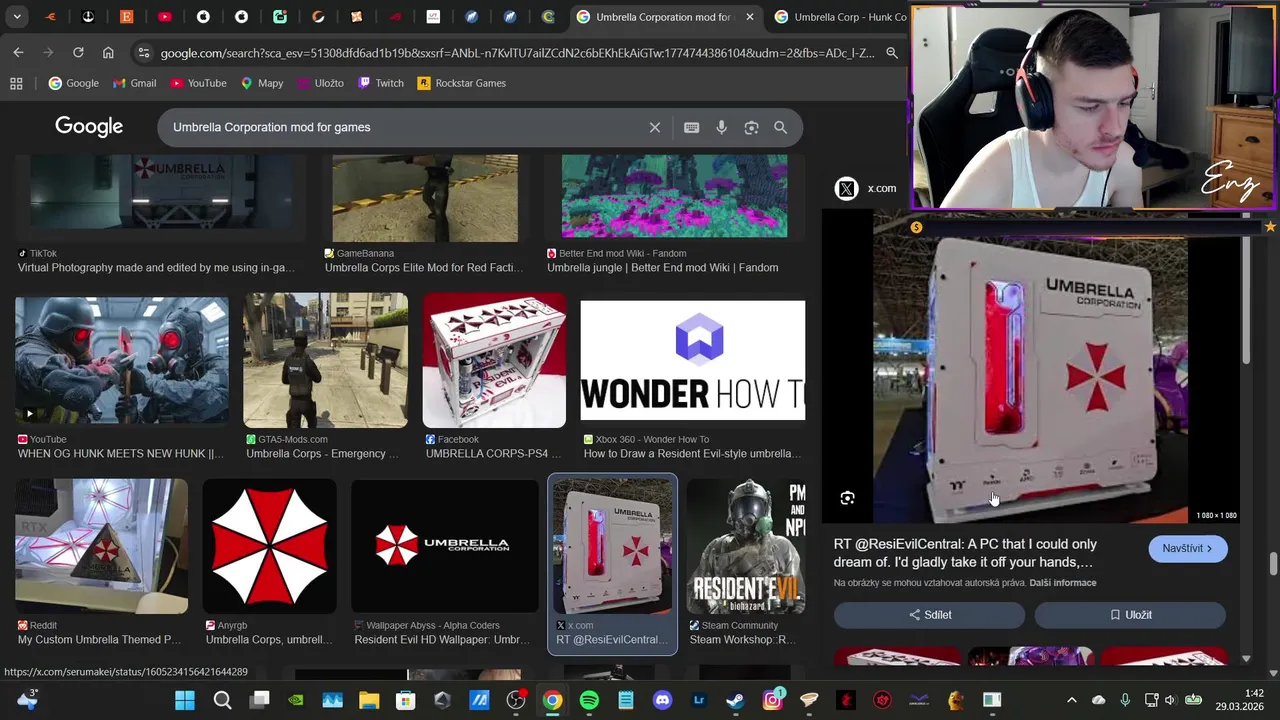Search inside image with lens icon on preview
The width and height of the screenshot is (1280, 720).
847,498
